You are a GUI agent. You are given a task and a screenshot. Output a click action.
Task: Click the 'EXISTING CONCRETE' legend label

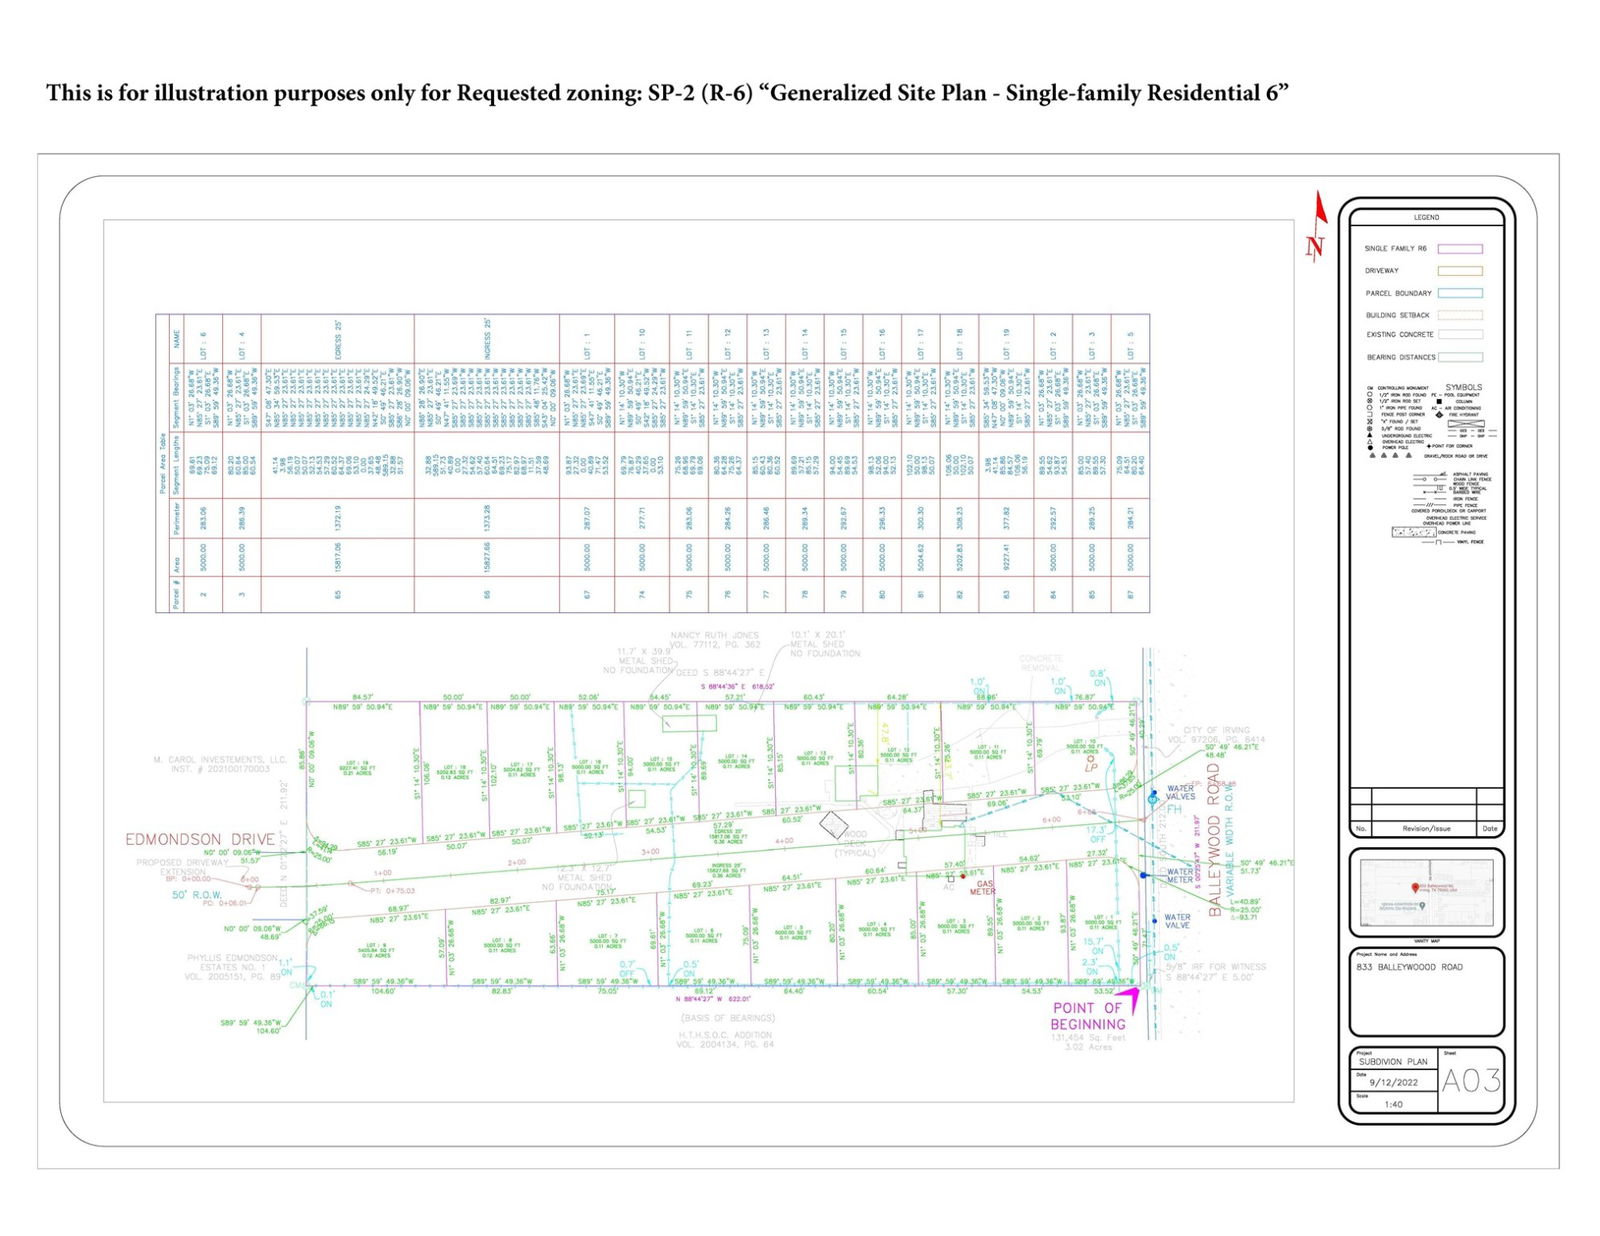click(x=1400, y=335)
